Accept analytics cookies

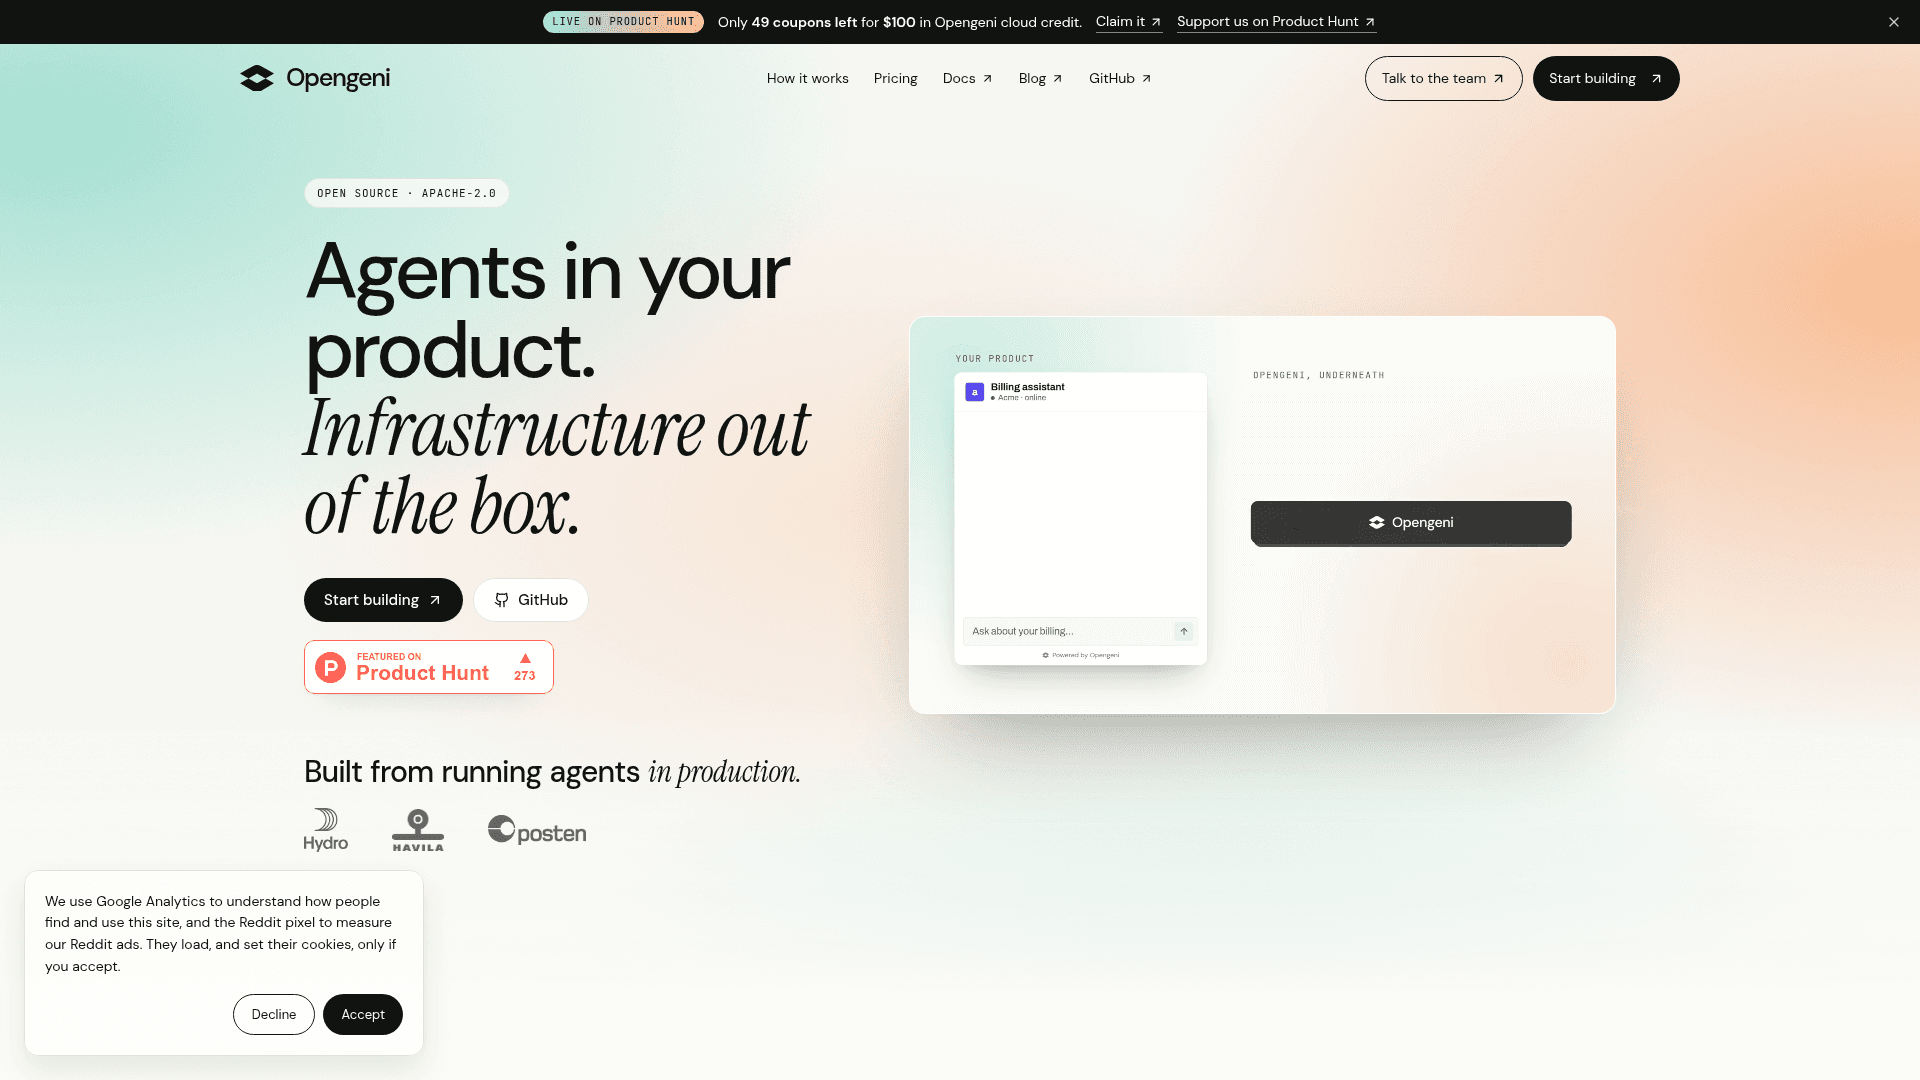(x=363, y=1014)
